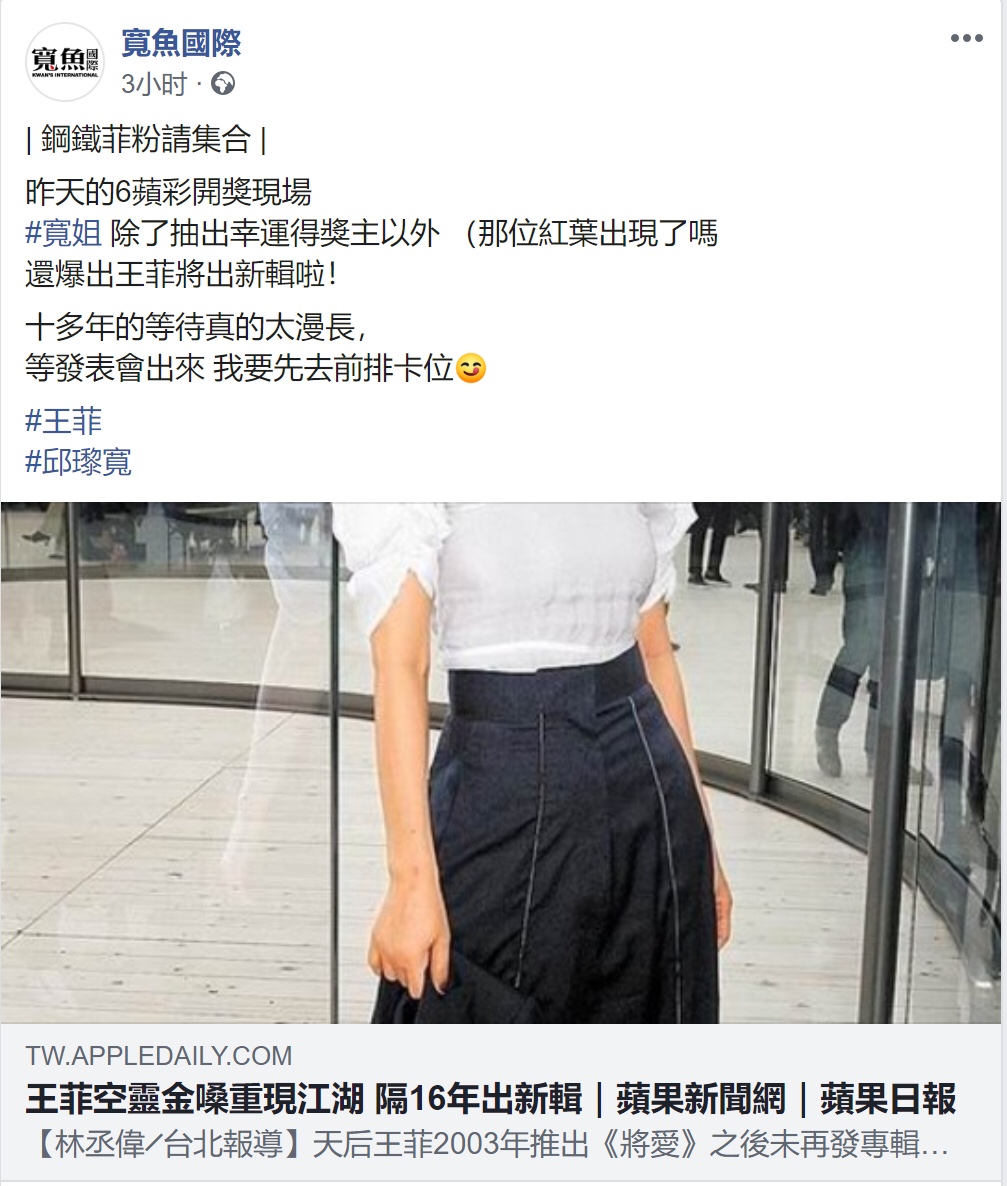Open the TW.APPLEDAILY.COM source link
This screenshot has height=1186, width=1007.
pos(159,1055)
